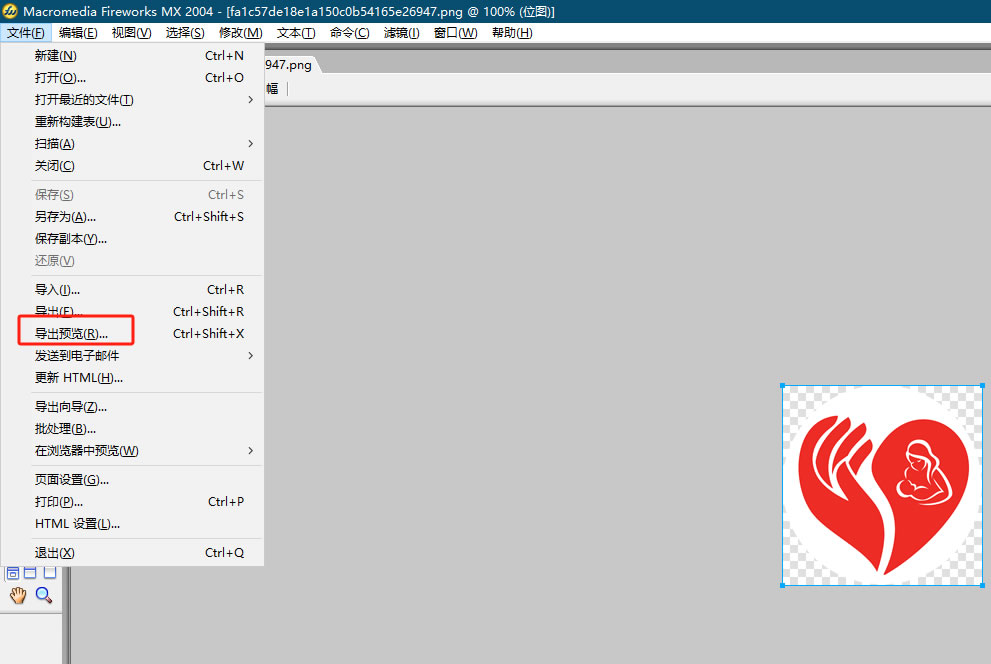Screen dimensions: 991x664
Task: Click the red heart logo image on canvas
Action: point(882,485)
